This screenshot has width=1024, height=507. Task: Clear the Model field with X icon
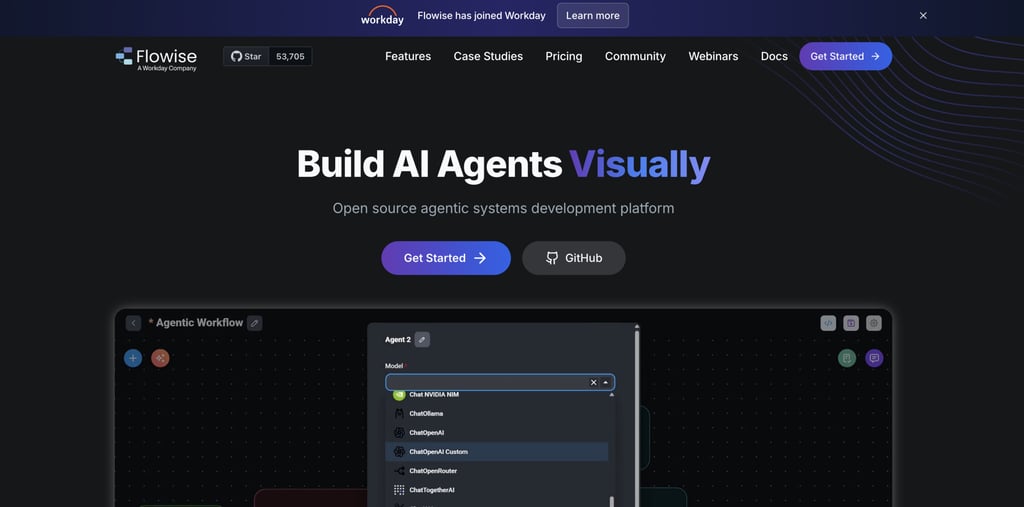pos(593,382)
